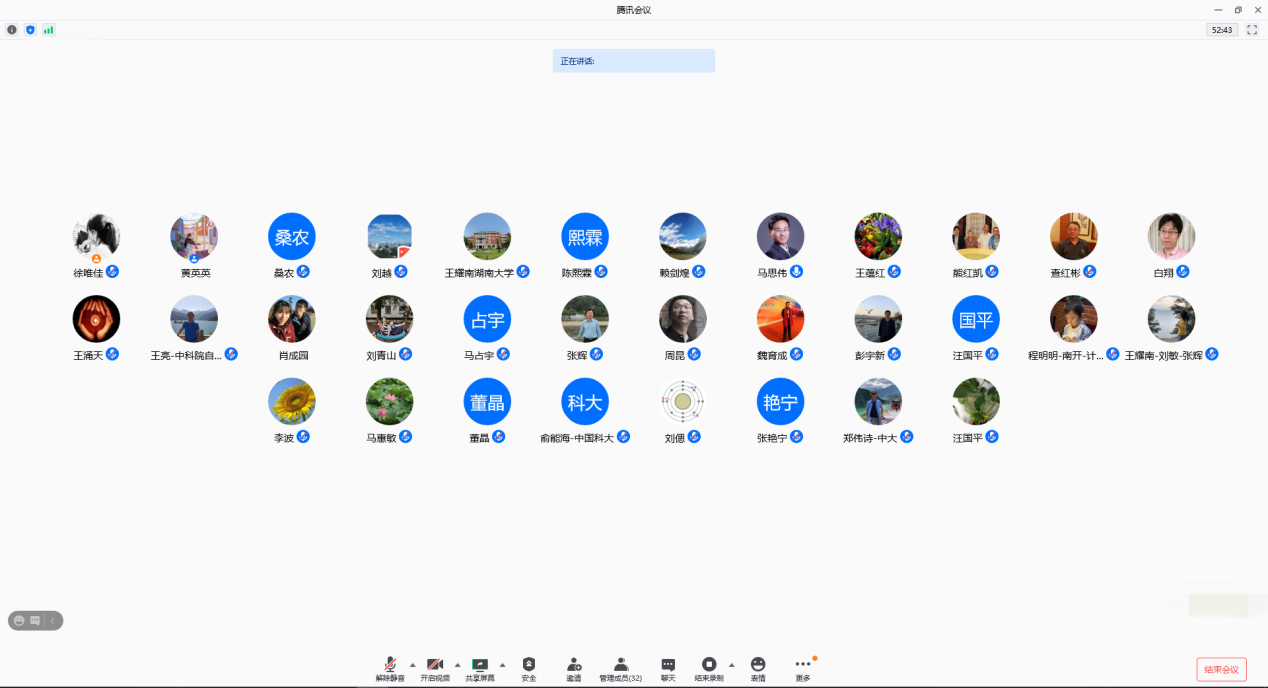Click mic icon beside 王耀南湖南大学
This screenshot has height=688, width=1268.
pyautogui.click(x=523, y=272)
